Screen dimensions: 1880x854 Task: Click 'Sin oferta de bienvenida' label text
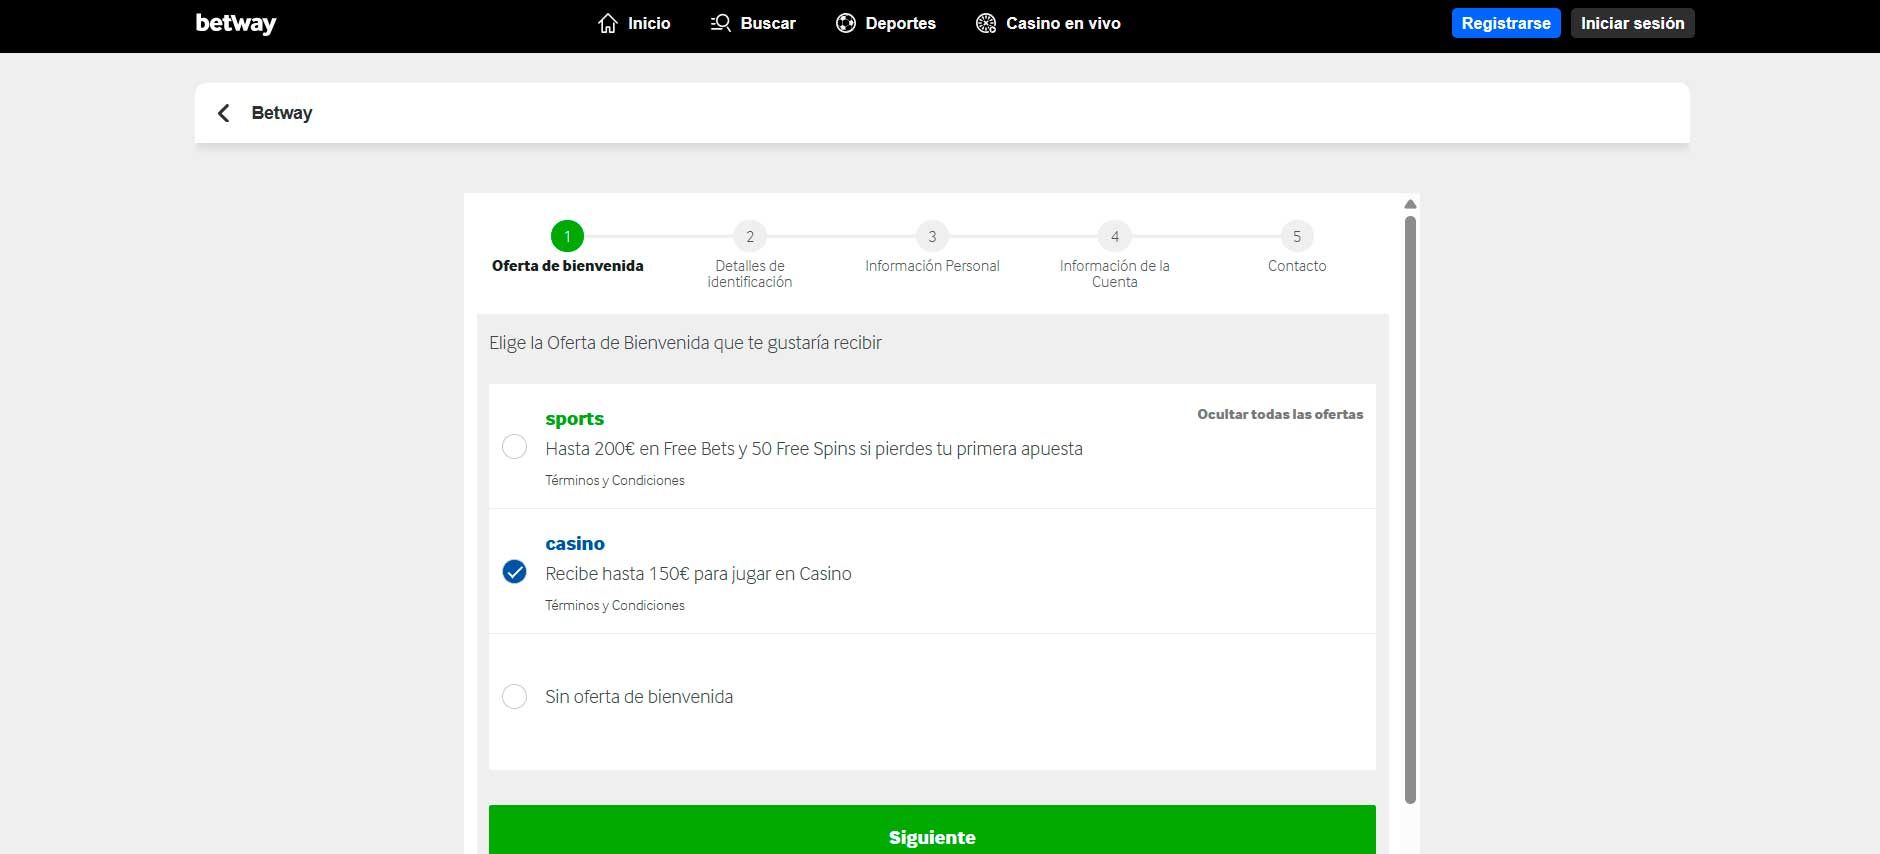(x=639, y=697)
